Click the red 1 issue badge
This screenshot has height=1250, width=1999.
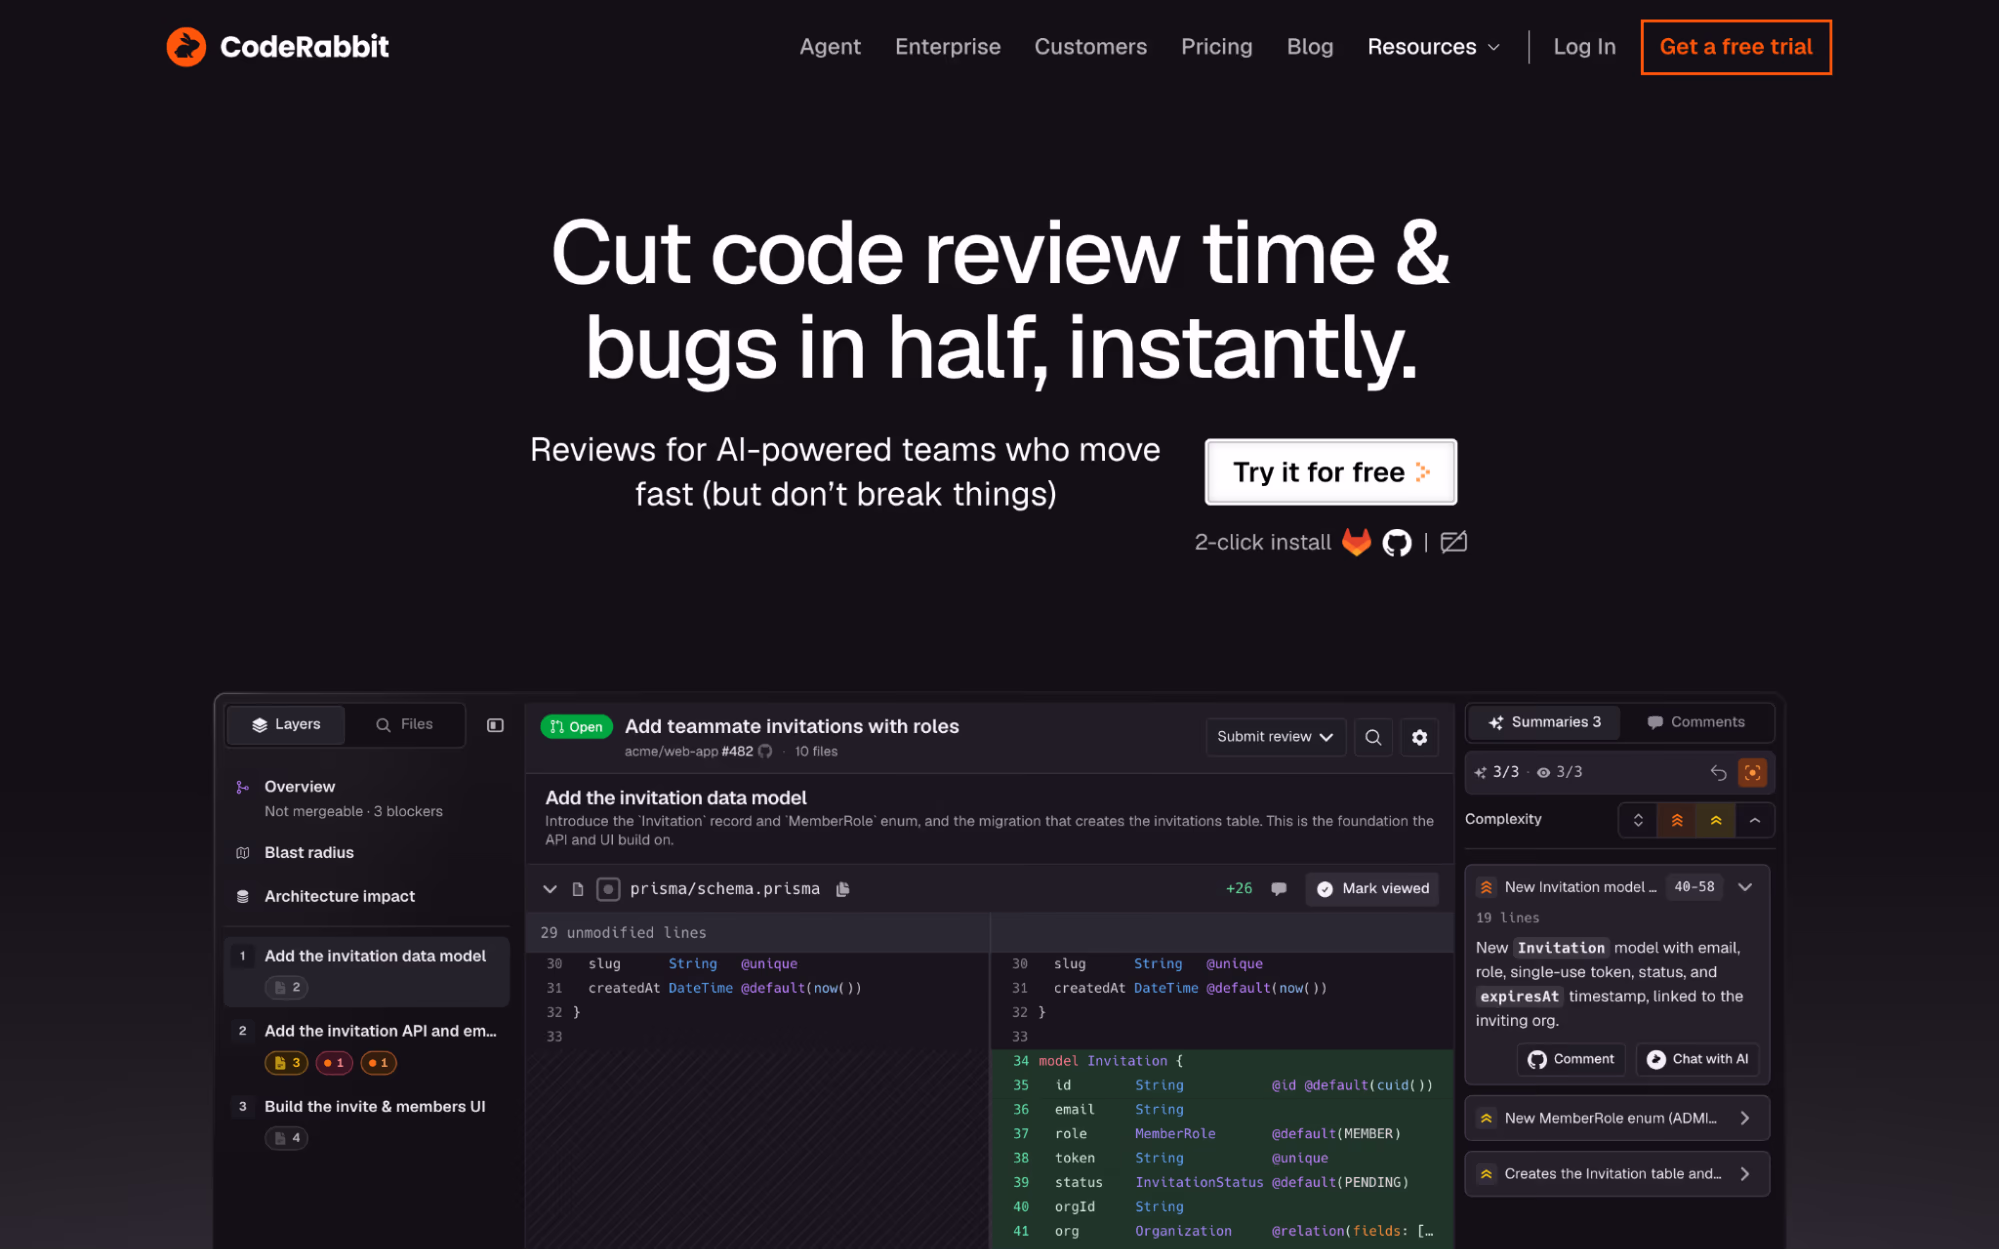(x=334, y=1063)
